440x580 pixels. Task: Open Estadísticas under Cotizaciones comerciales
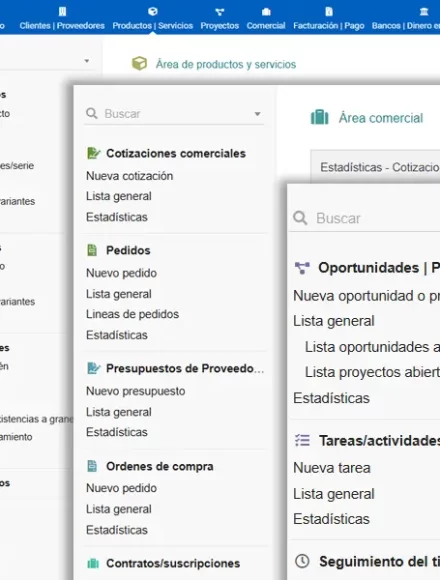pos(117,217)
